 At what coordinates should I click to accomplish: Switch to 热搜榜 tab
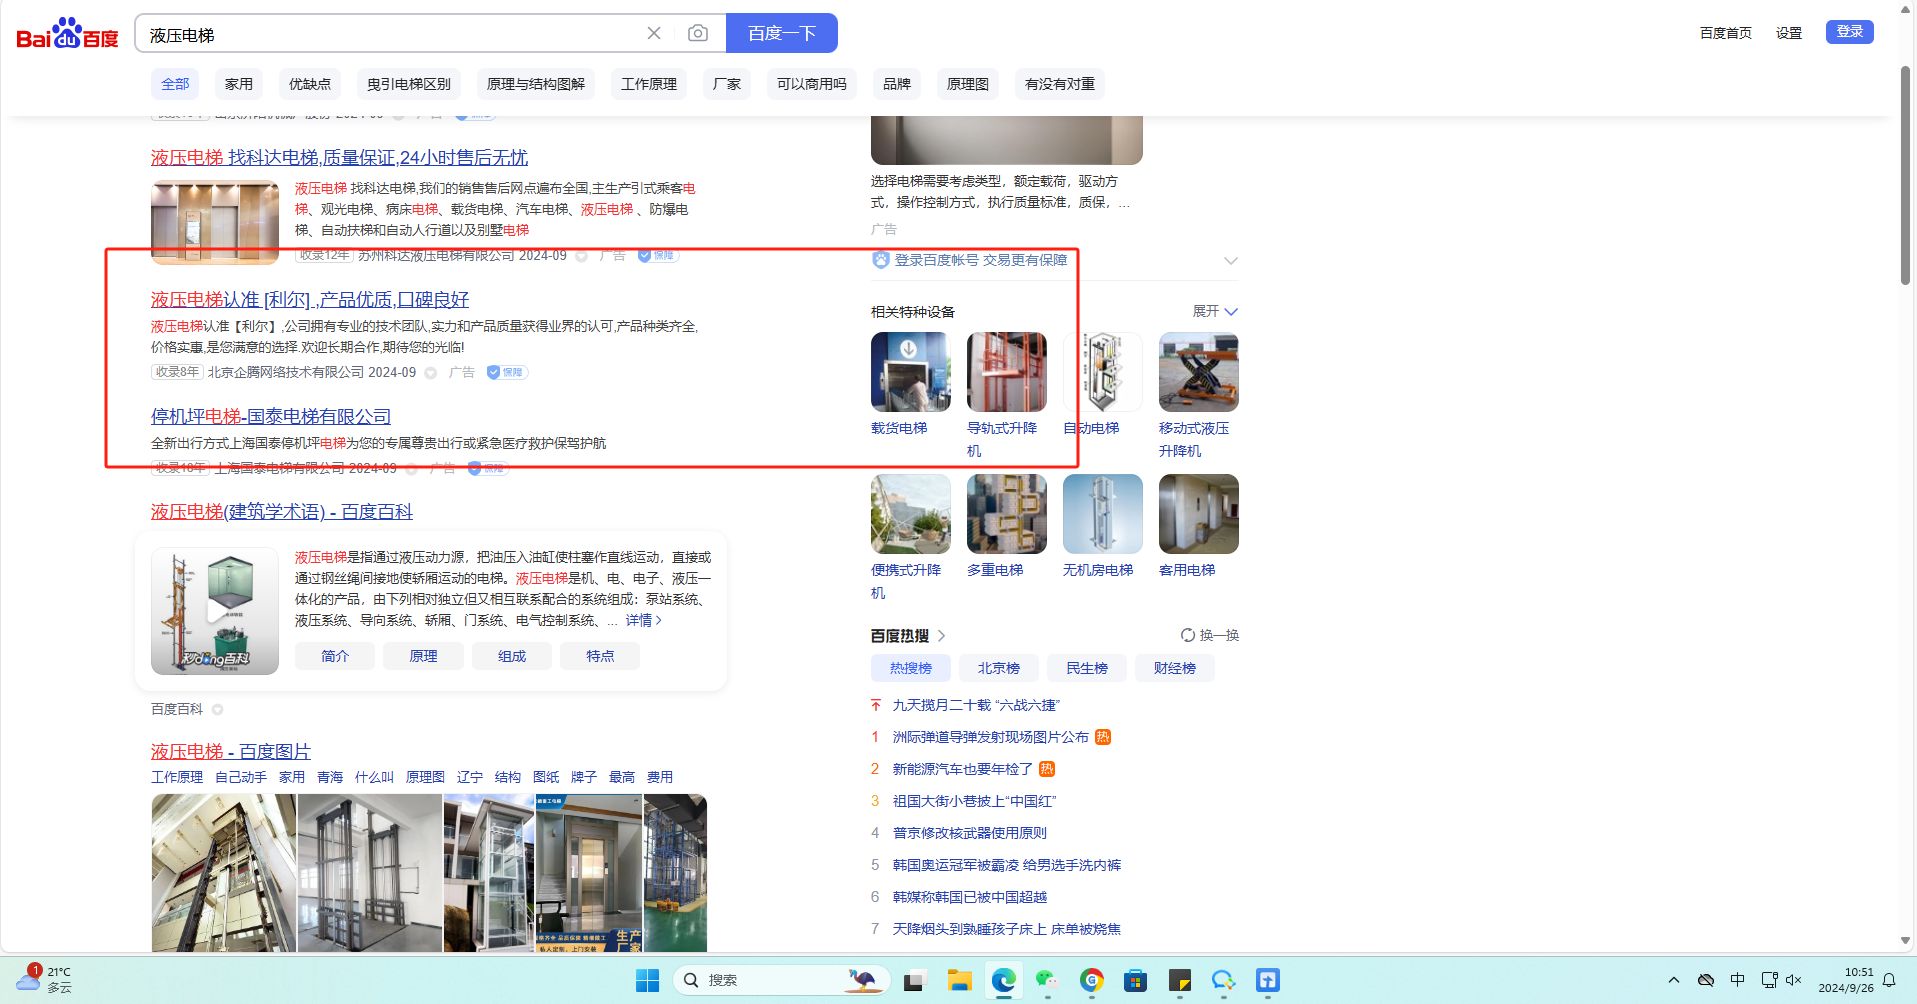pyautogui.click(x=911, y=668)
